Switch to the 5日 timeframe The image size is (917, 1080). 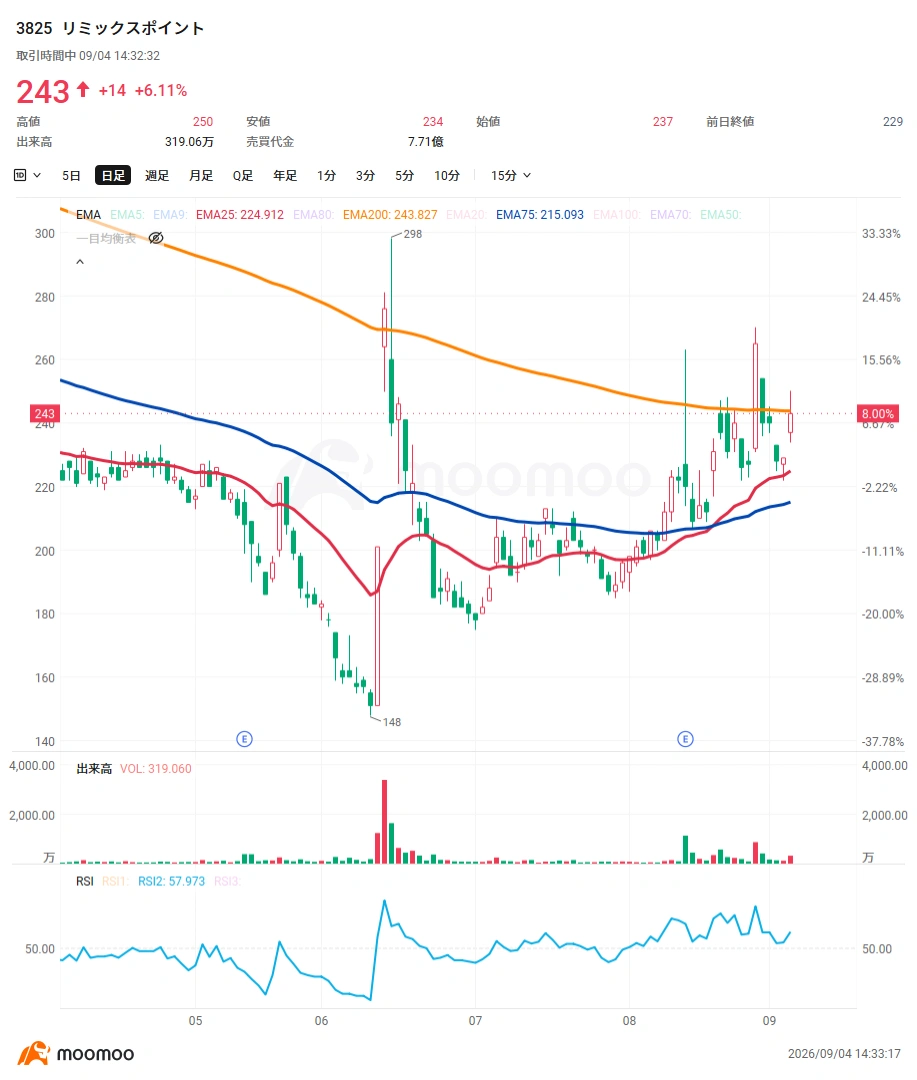71,176
